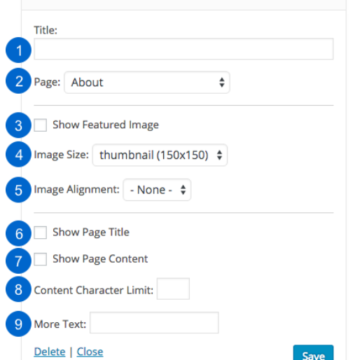Screen dimensions: 360x360
Task: Focus the Title text field
Action: pyautogui.click(x=184, y=49)
